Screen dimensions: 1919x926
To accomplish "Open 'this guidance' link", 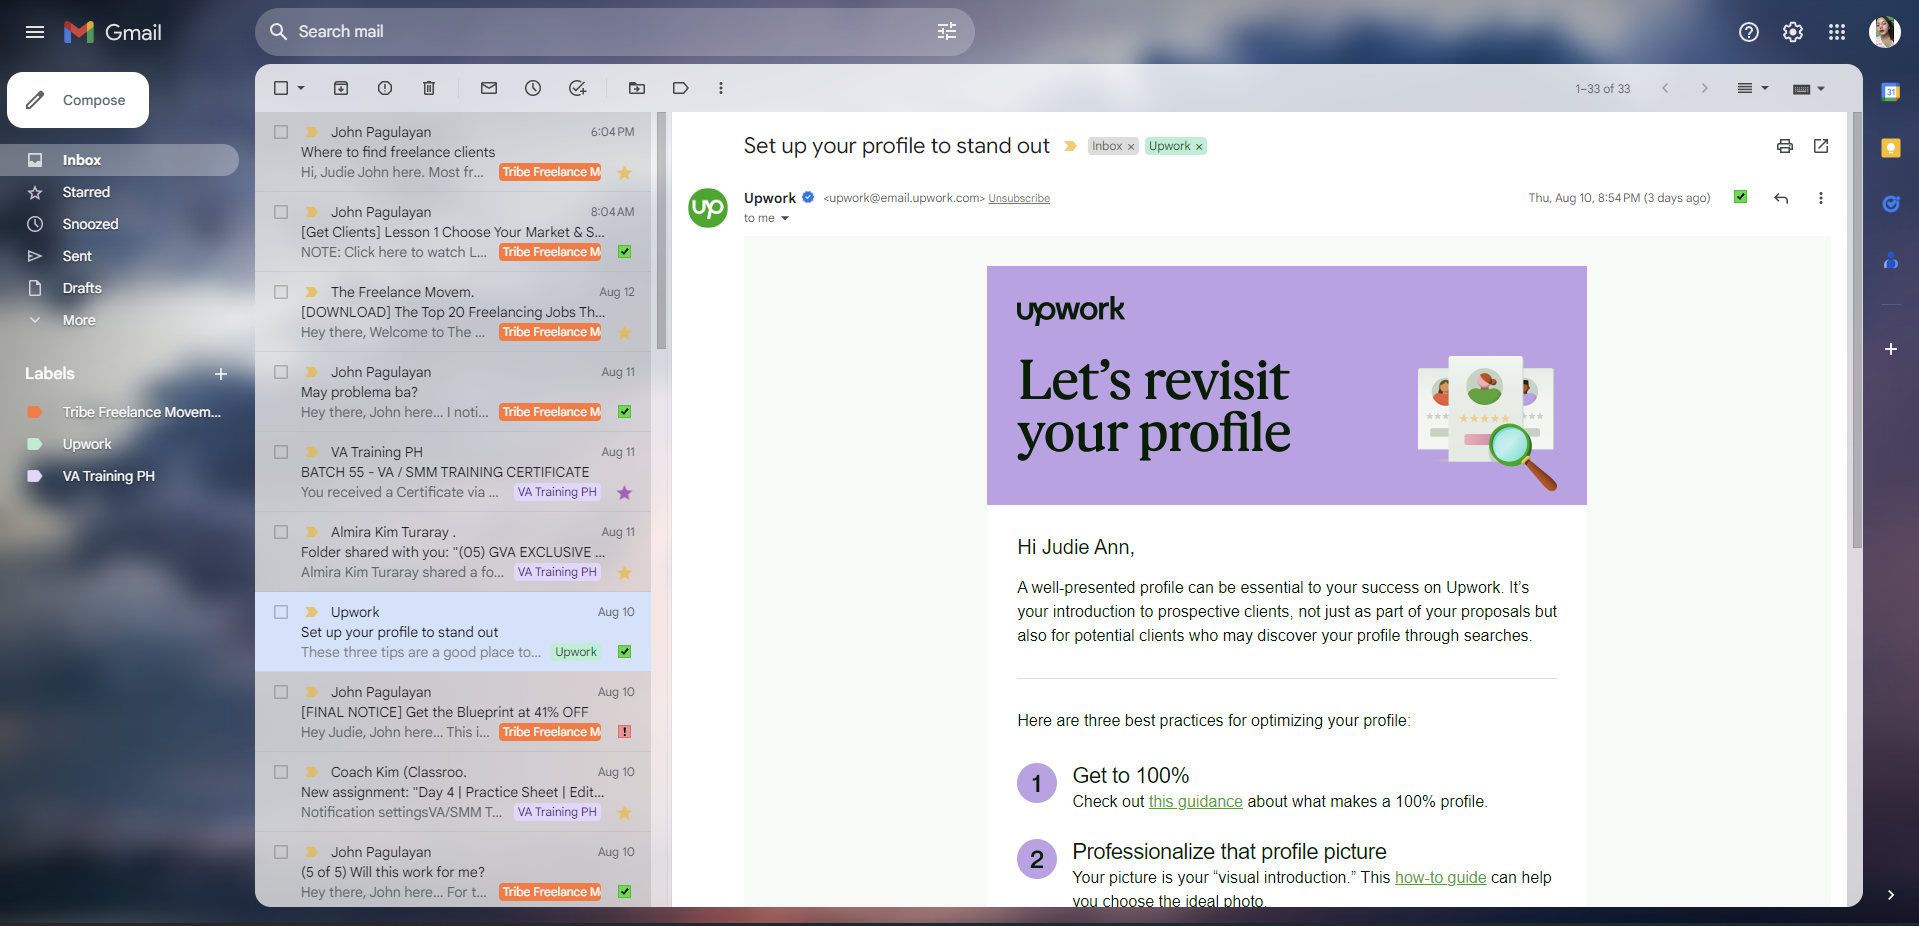I will click(1195, 802).
